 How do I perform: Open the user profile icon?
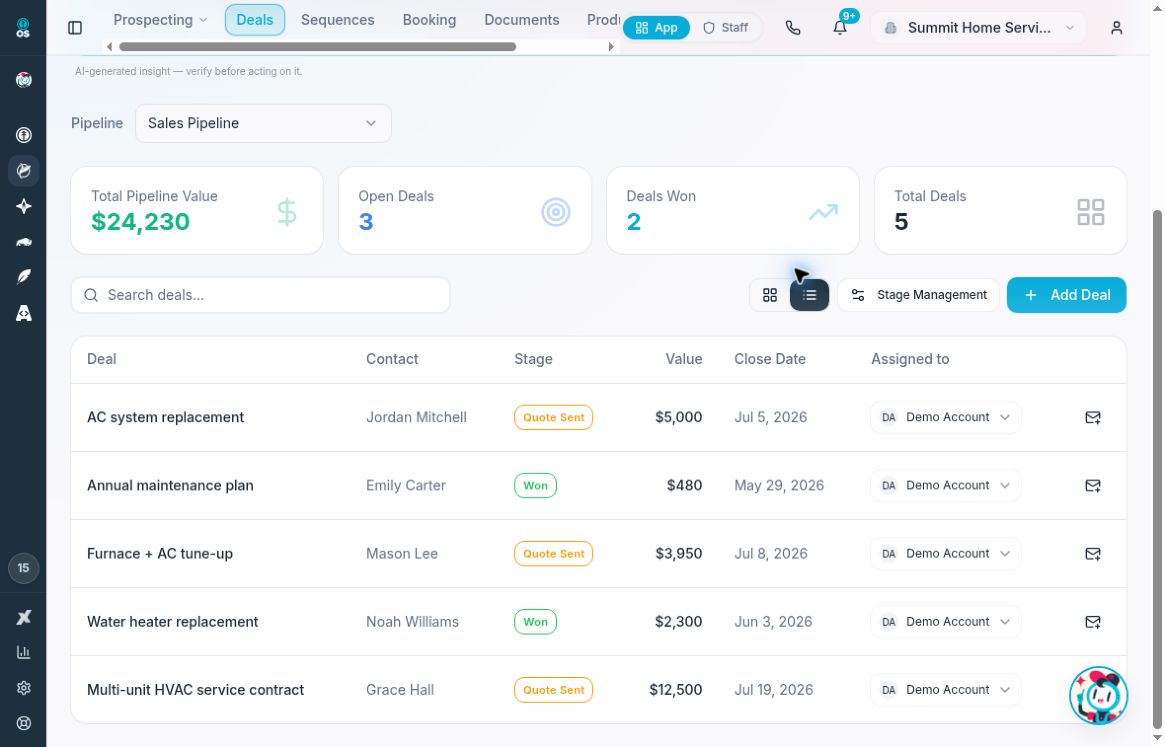[1116, 28]
